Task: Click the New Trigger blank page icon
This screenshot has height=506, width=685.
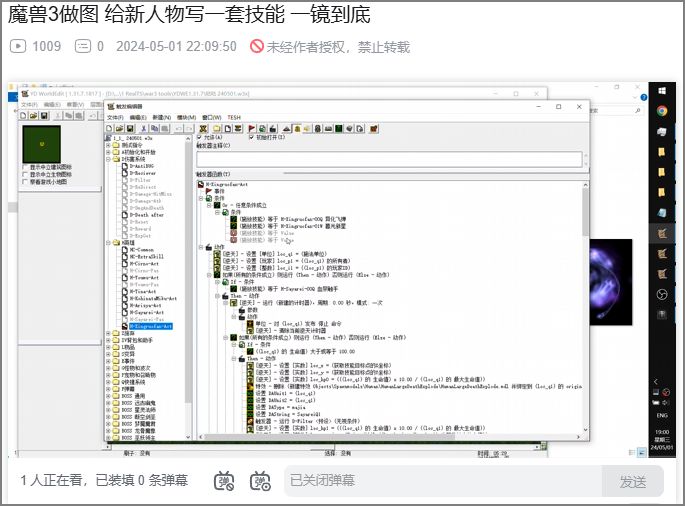Action: pos(228,128)
